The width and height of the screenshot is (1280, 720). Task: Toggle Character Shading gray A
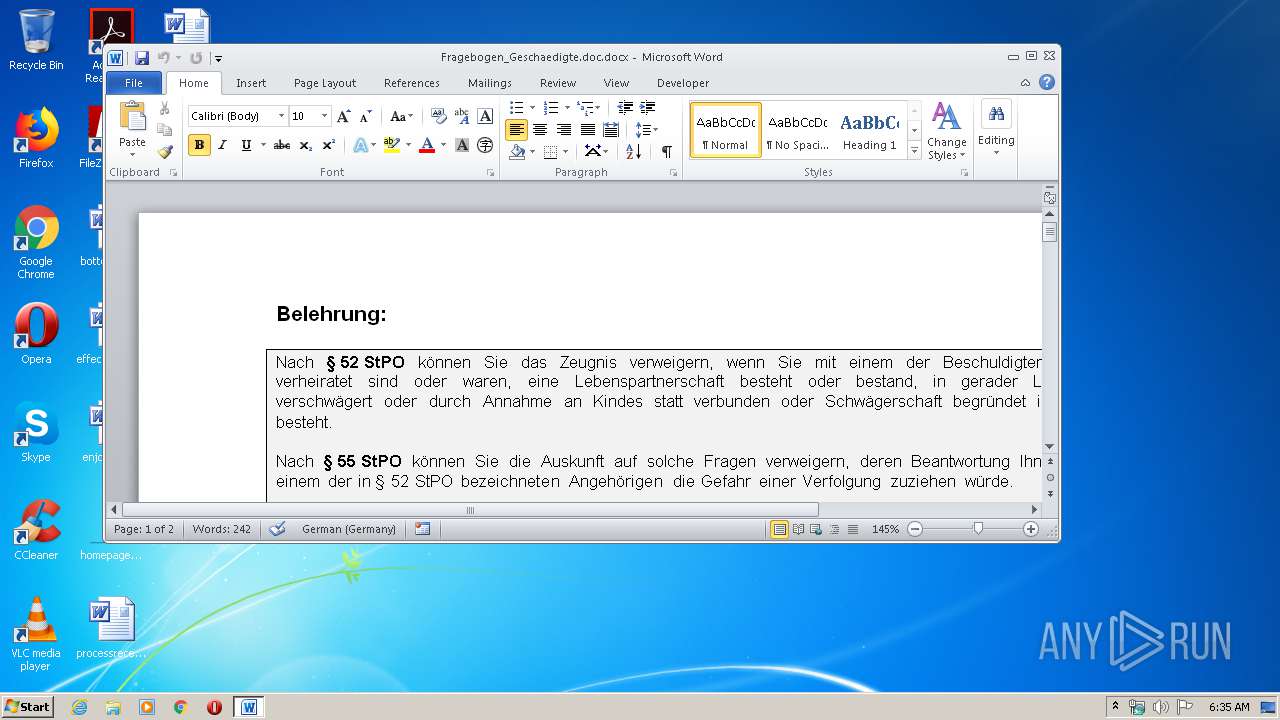click(462, 145)
